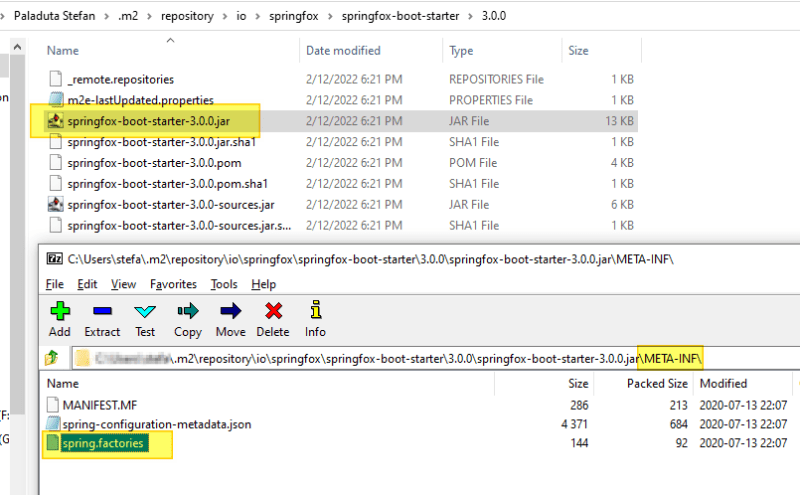Click the 3.0.0 breadcrumb segment
The image size is (800, 495).
pos(494,16)
